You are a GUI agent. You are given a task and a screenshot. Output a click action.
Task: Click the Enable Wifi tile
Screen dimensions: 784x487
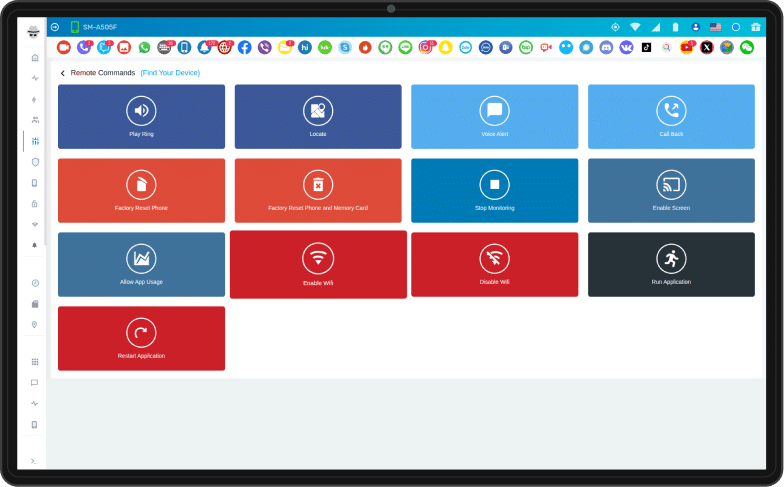[x=318, y=264]
